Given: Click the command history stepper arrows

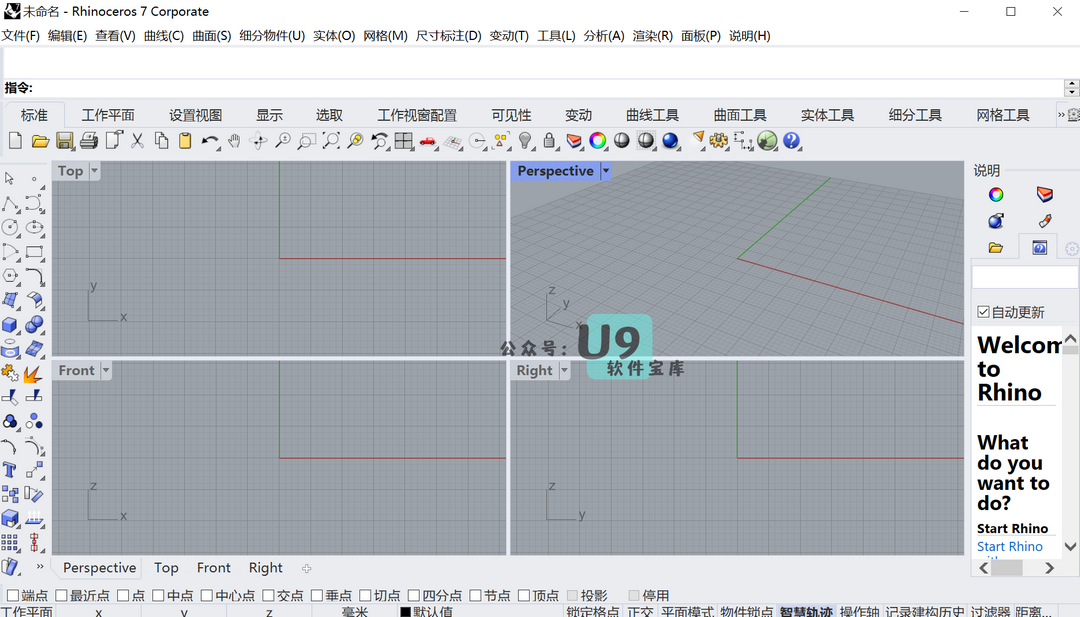Looking at the screenshot, I should point(1071,87).
